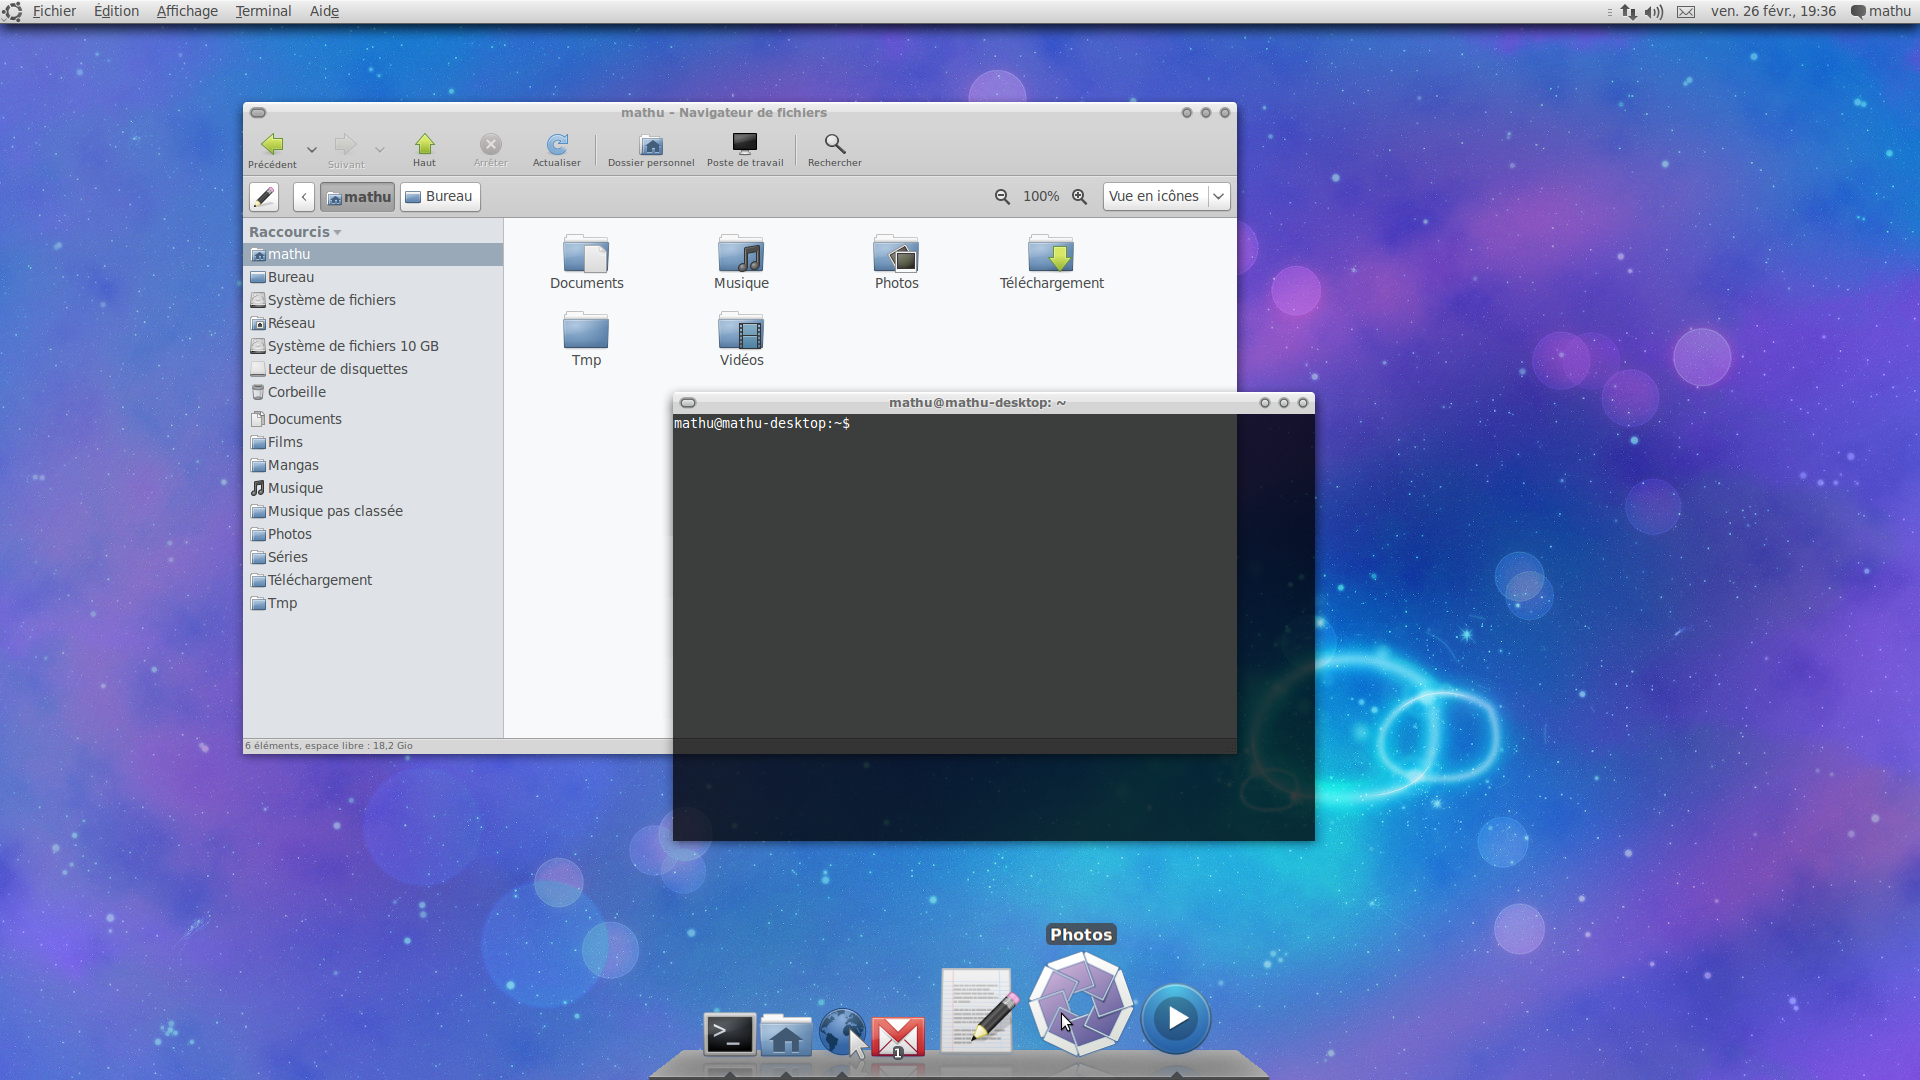Open the date and time clock
The width and height of the screenshot is (1920, 1080).
pos(1773,11)
